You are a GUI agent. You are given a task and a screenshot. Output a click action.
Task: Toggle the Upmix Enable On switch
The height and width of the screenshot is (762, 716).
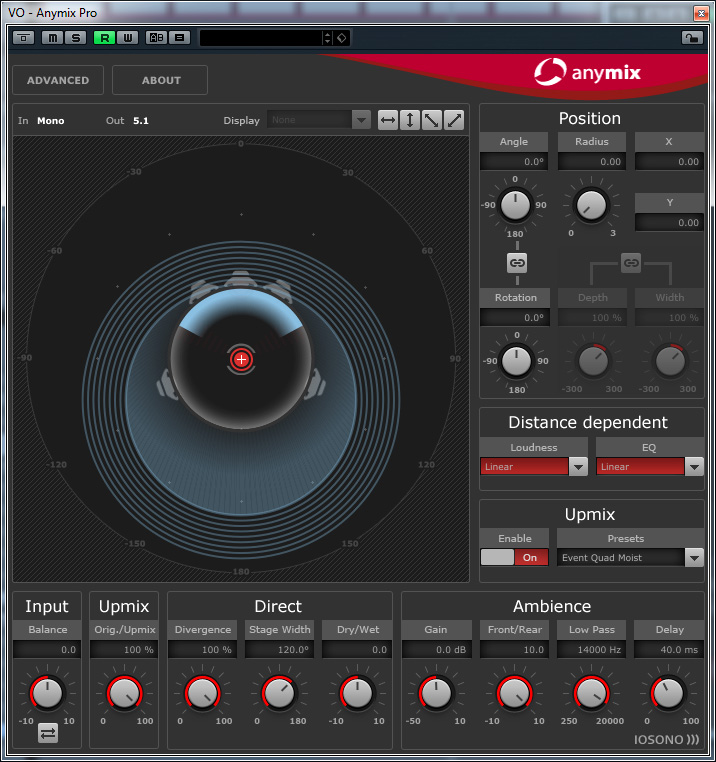(515, 558)
